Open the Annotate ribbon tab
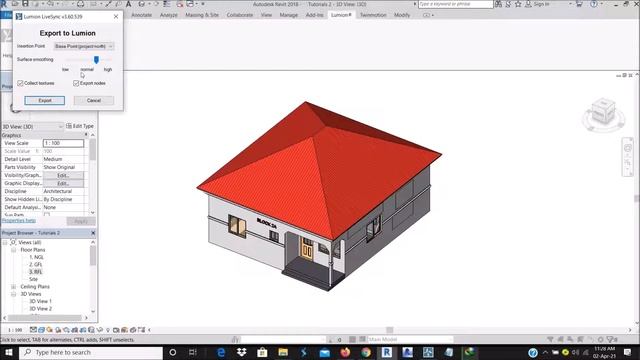Image resolution: width=640 pixels, height=360 pixels. [x=142, y=15]
